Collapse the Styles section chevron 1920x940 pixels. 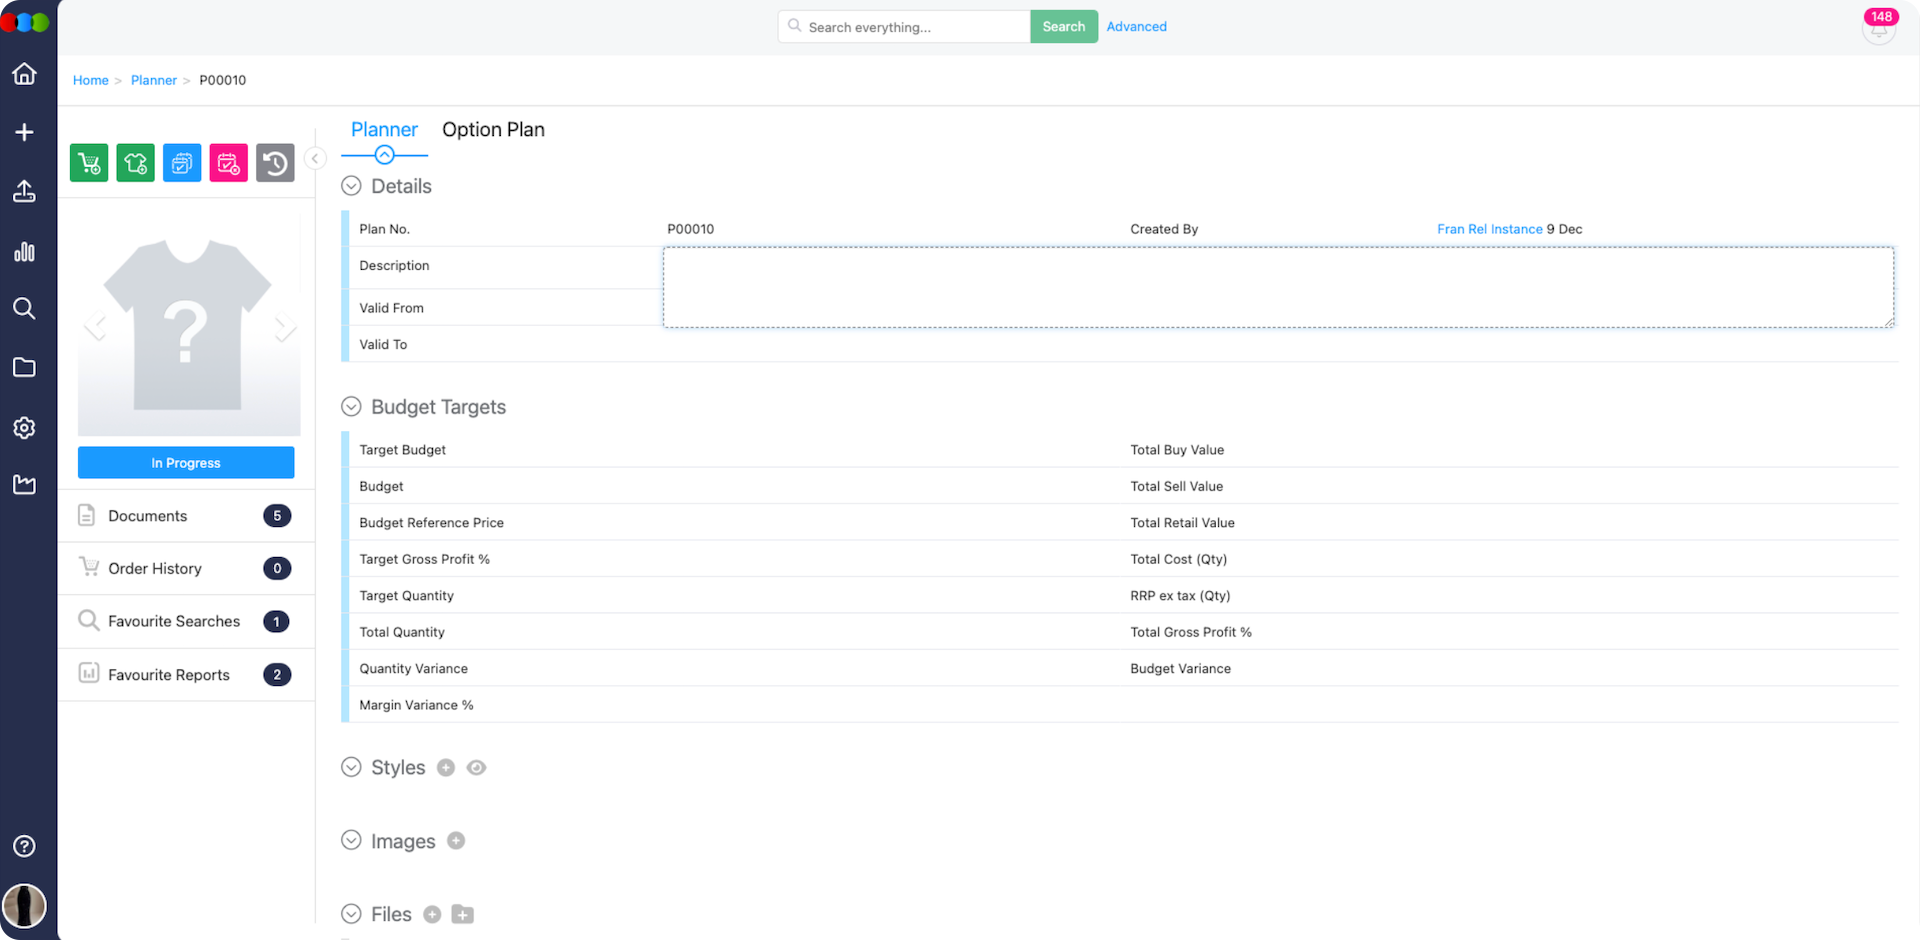[351, 767]
